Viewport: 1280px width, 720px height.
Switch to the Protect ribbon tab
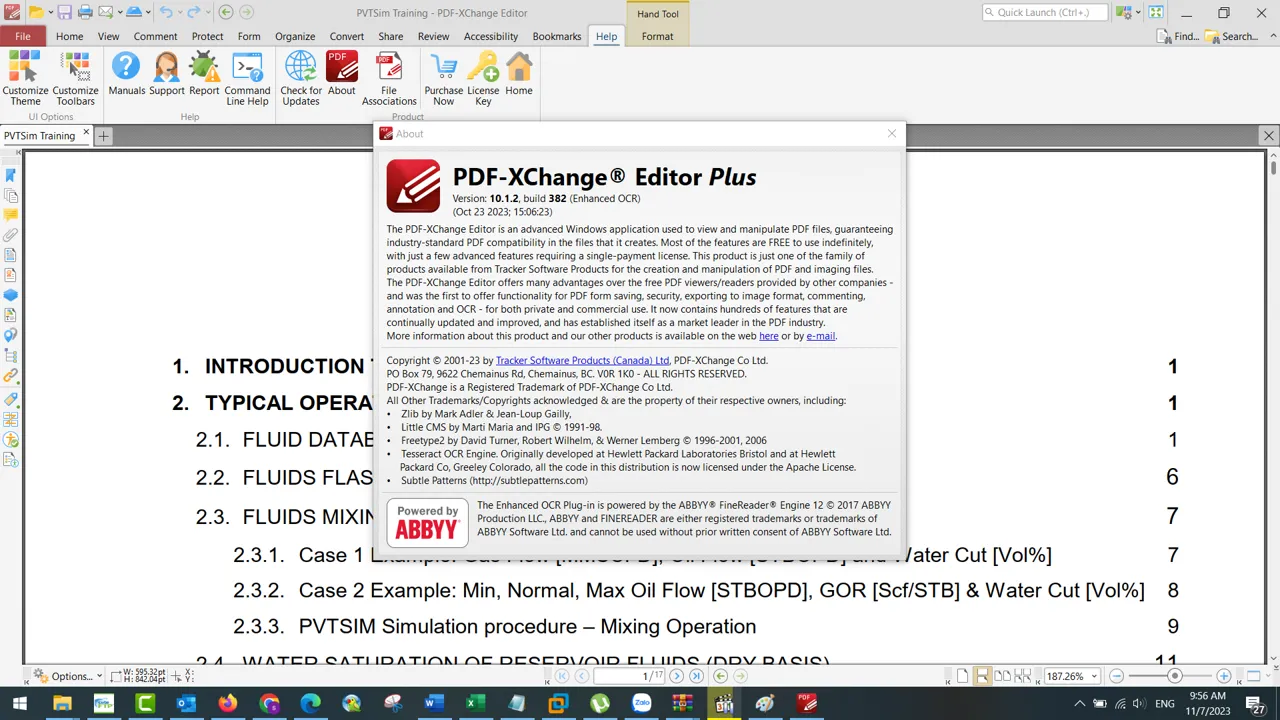click(x=207, y=36)
